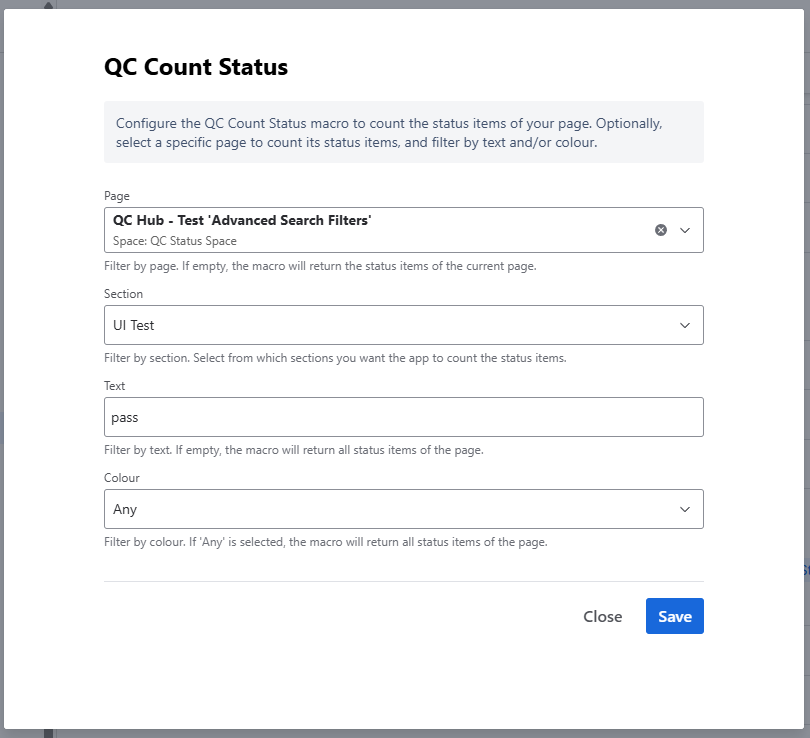Click the configuration help banner text
This screenshot has width=810, height=738.
400,131
